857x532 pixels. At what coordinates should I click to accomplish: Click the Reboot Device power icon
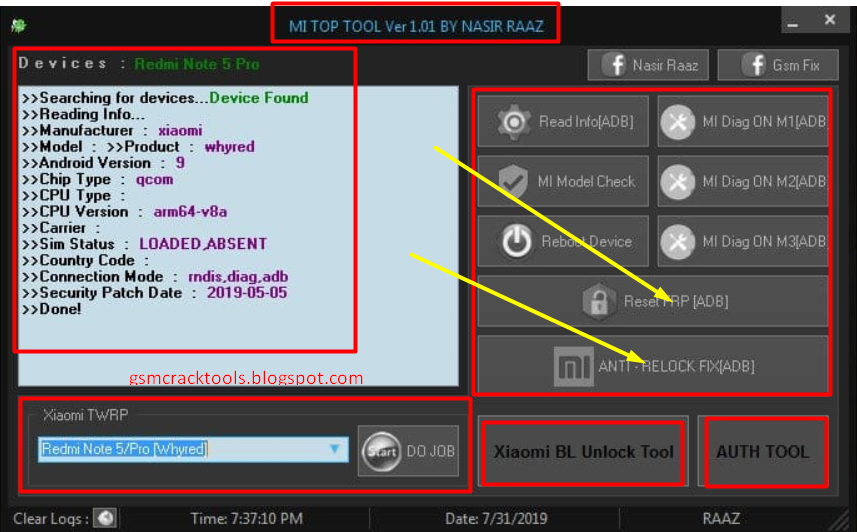(516, 241)
